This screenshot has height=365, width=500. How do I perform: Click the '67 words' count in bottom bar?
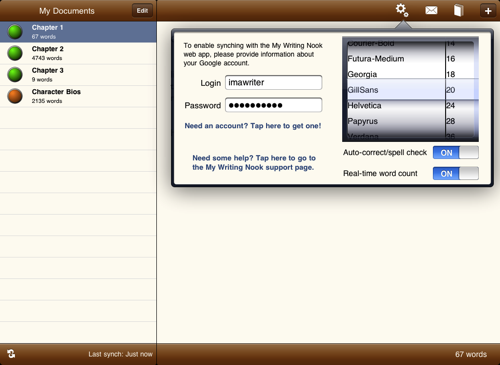471,354
